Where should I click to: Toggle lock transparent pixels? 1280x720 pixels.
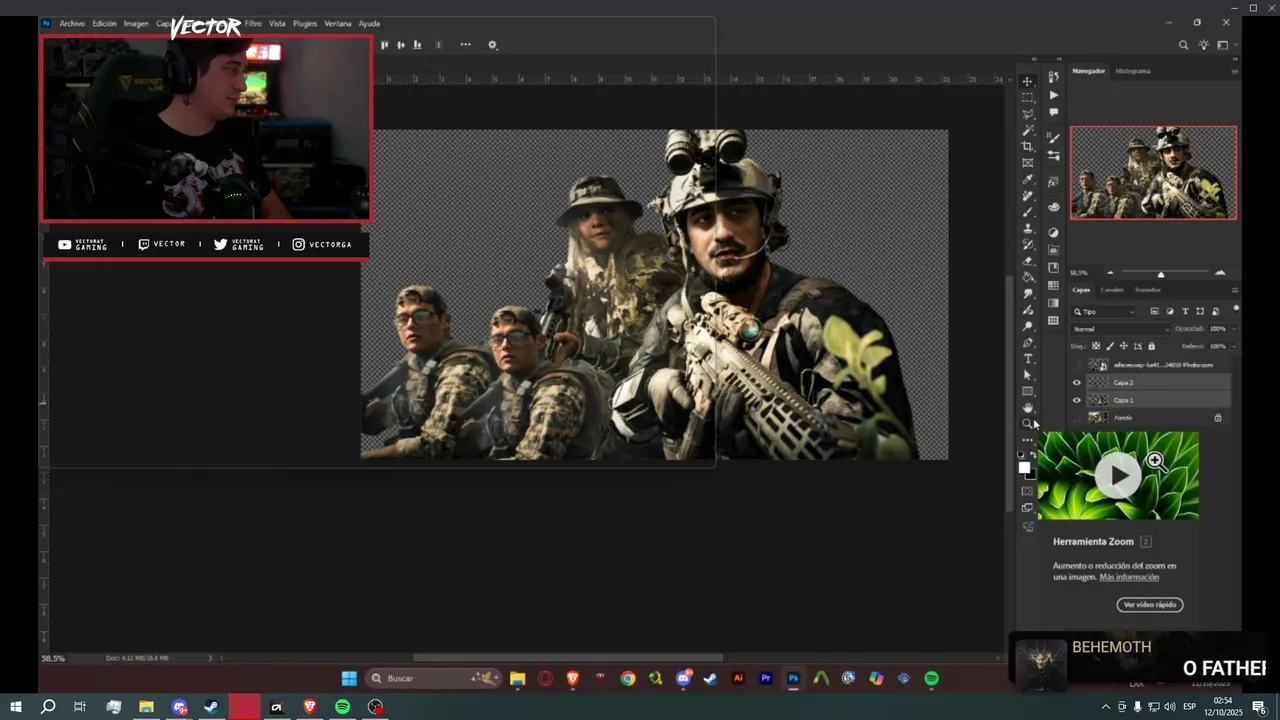tap(1096, 346)
